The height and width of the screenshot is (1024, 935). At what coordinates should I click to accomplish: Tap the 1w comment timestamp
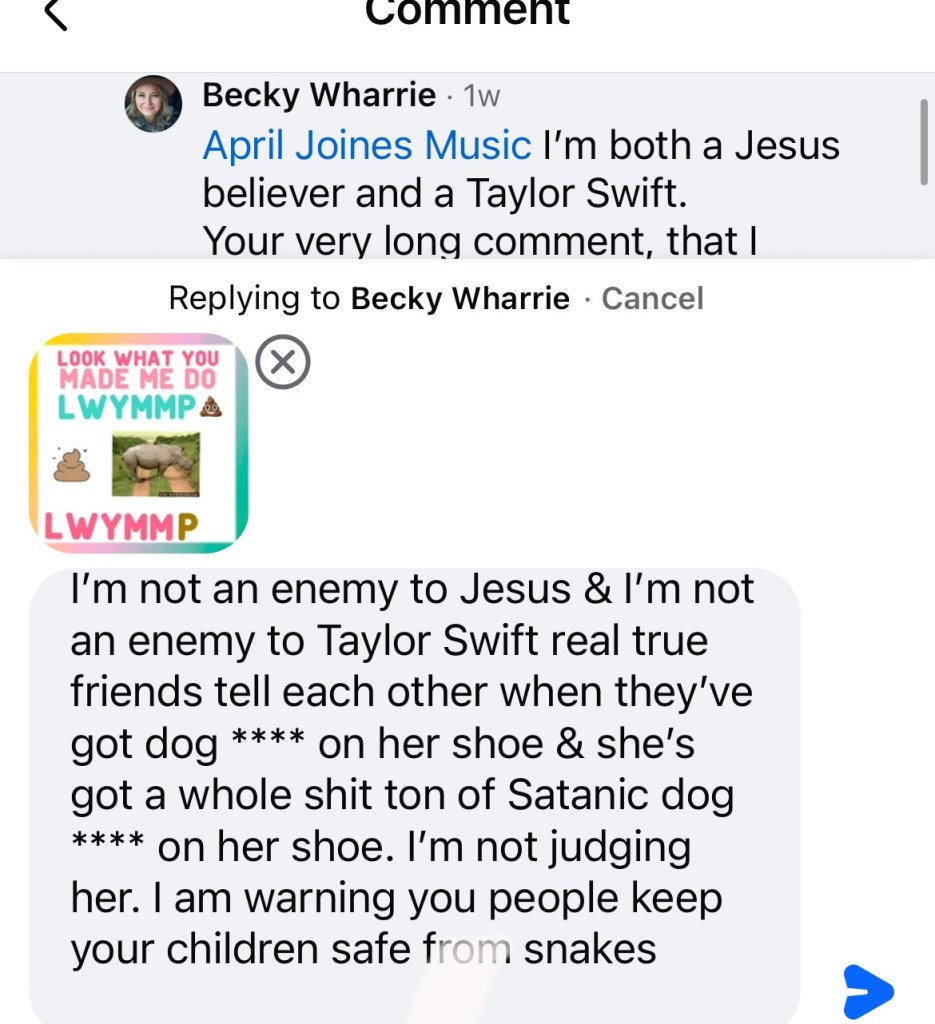point(482,97)
